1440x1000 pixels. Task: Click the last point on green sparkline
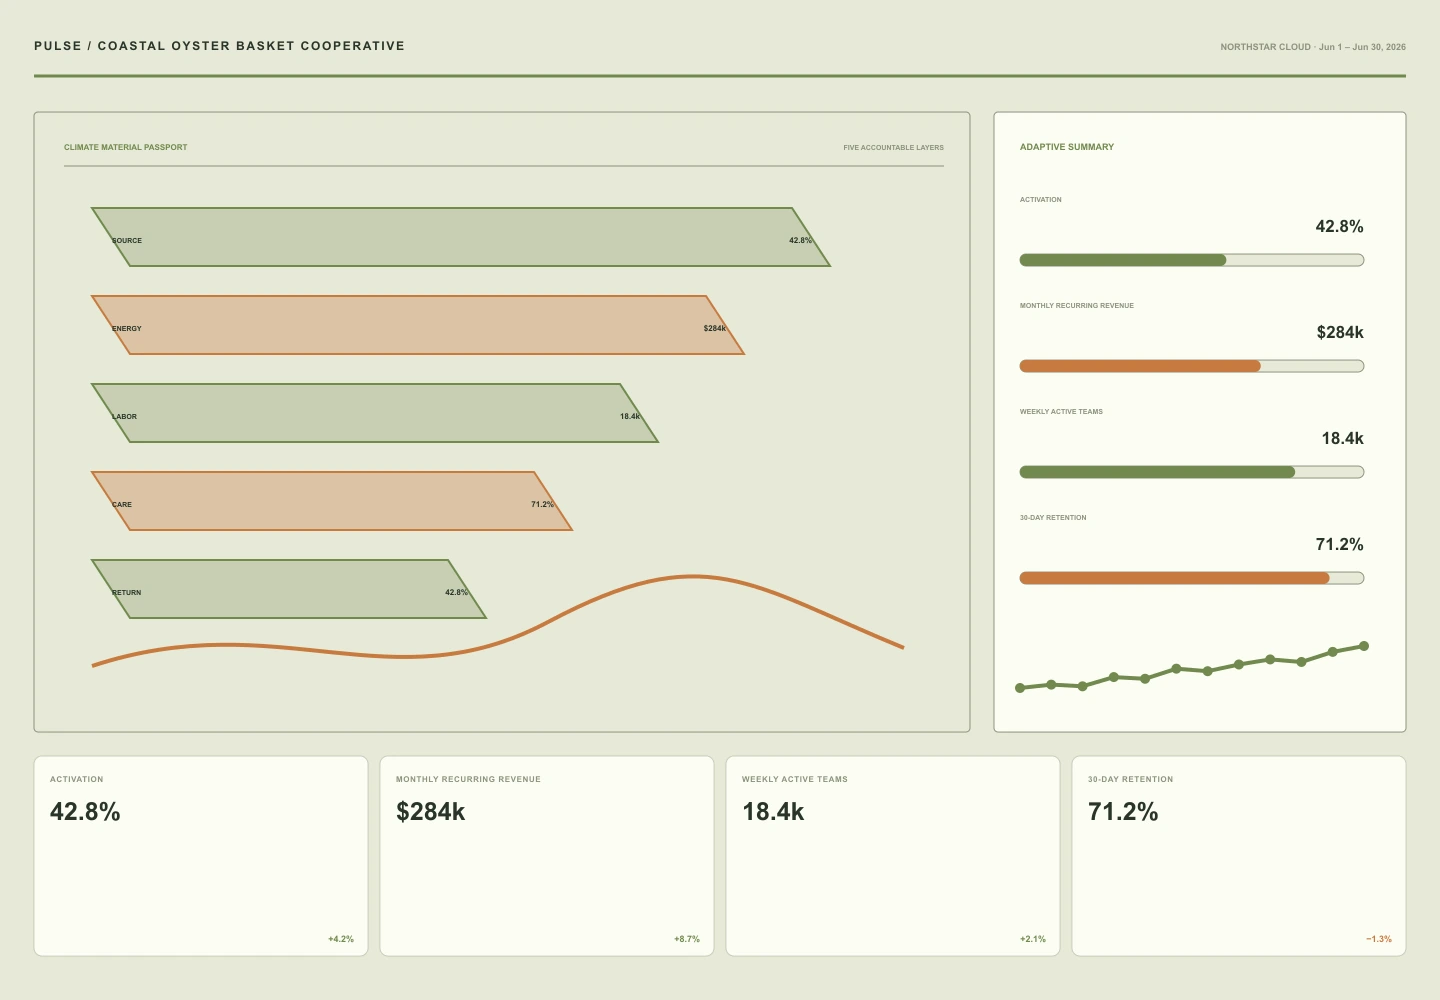tap(1364, 646)
